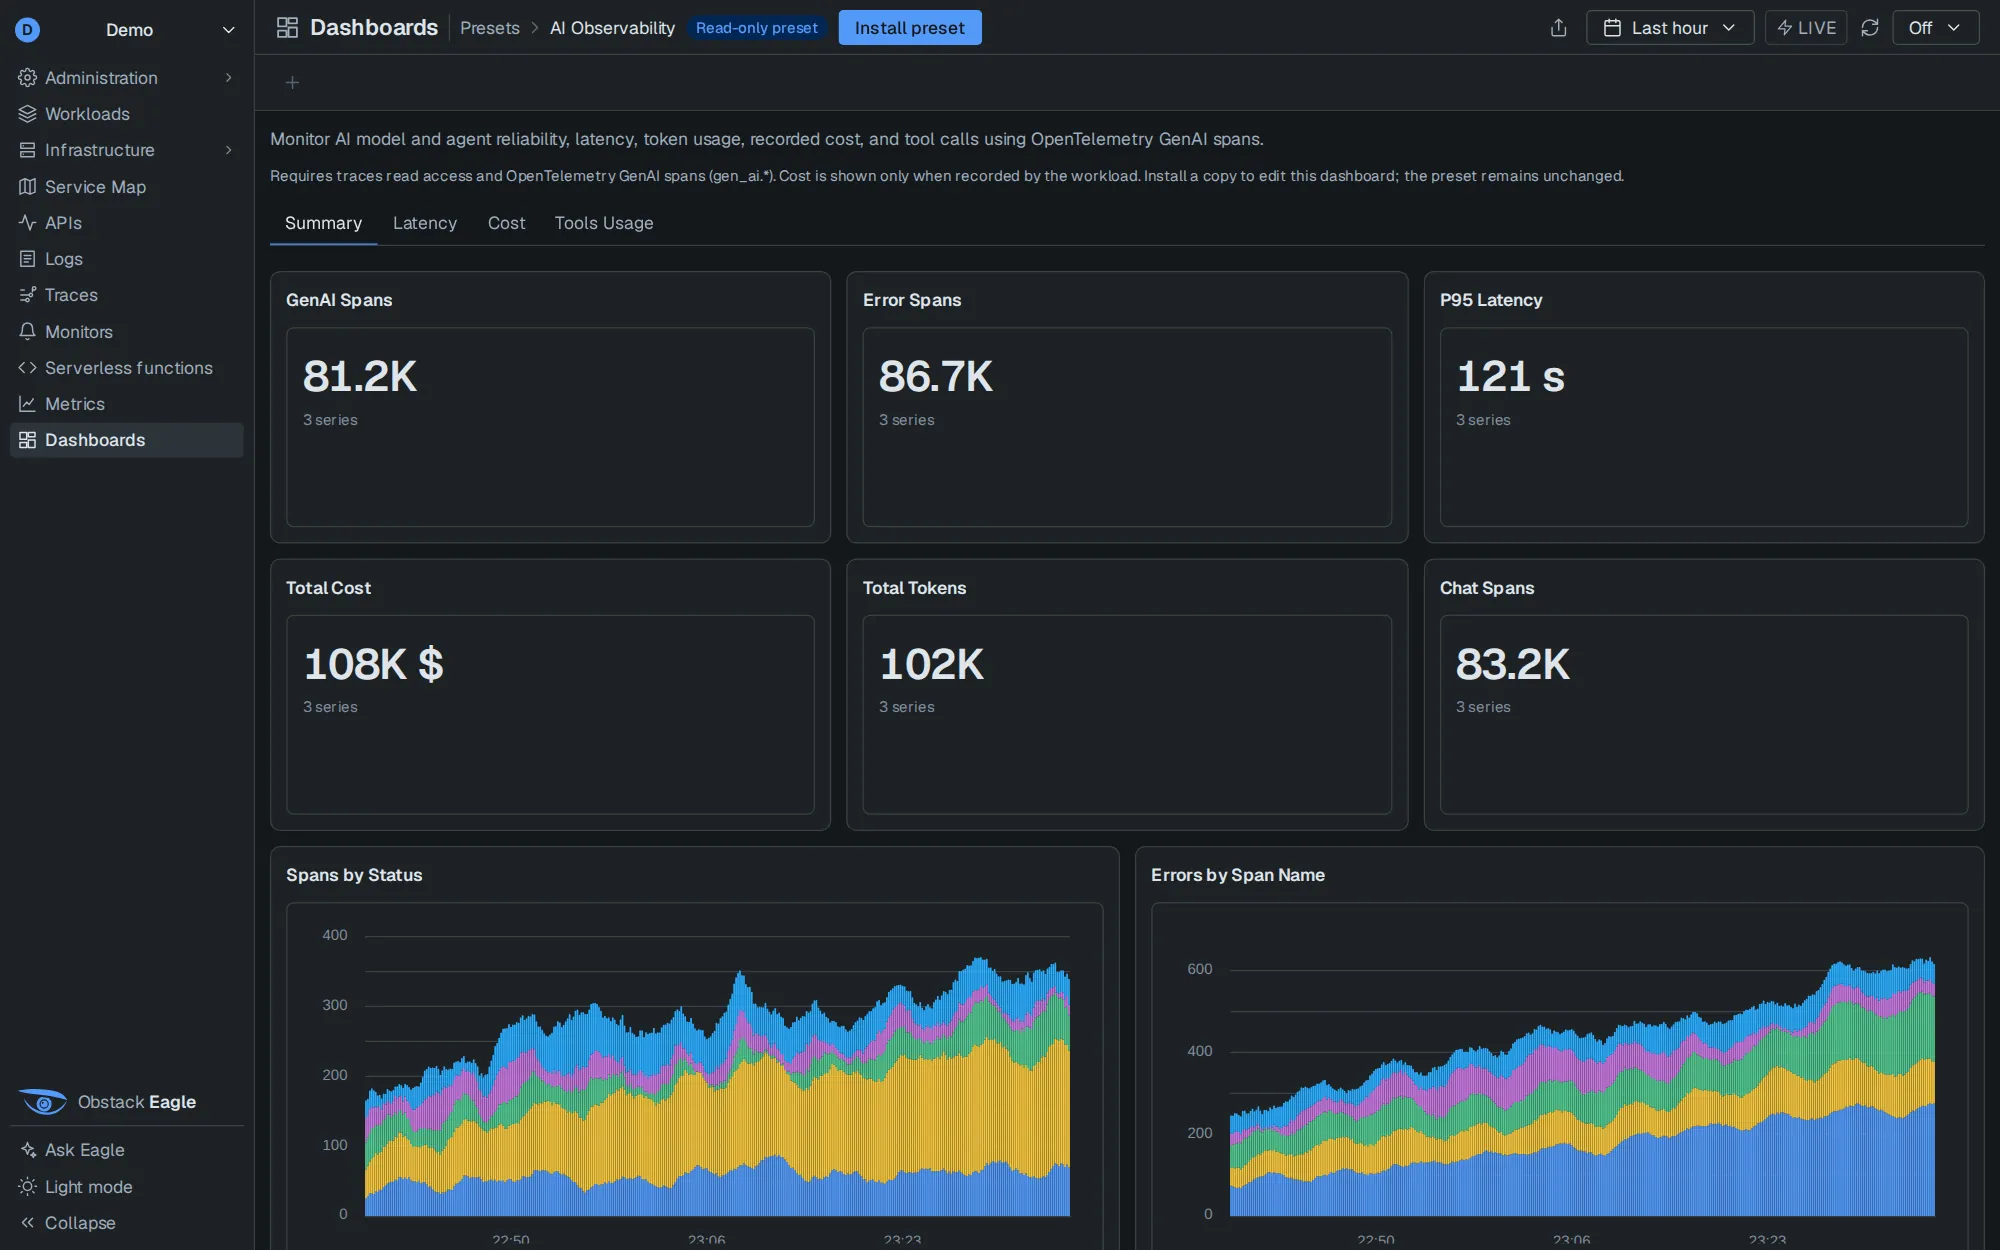
Task: Go to Presets breadcrumb
Action: [x=490, y=28]
